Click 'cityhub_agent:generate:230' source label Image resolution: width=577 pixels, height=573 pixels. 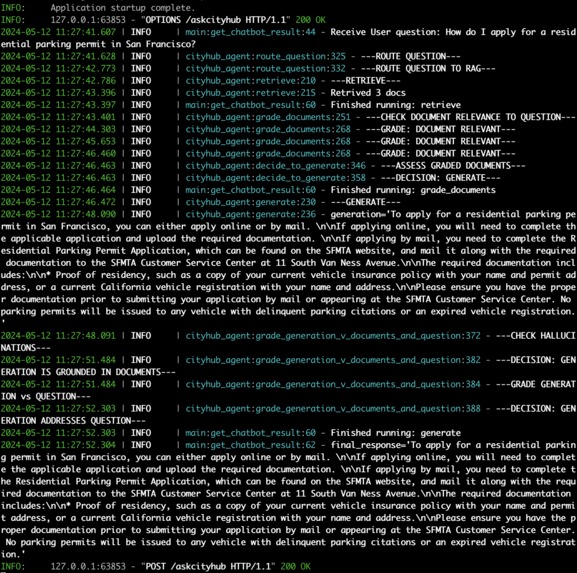tap(250, 202)
